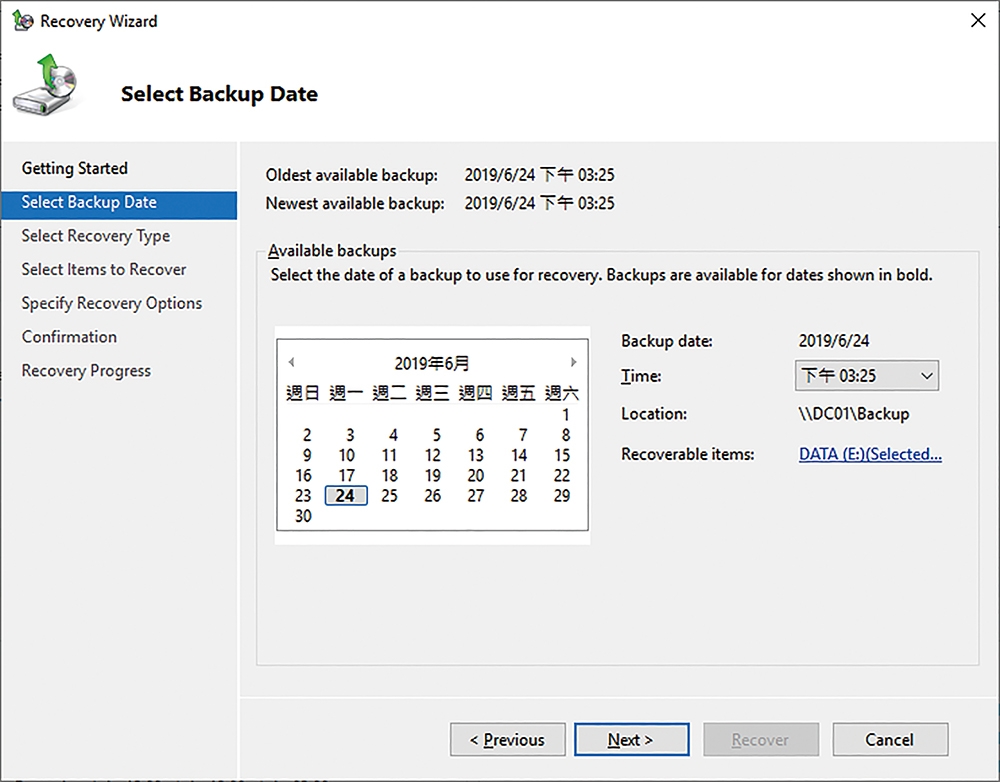
Task: Click the 週三 weekday header
Action: (432, 393)
